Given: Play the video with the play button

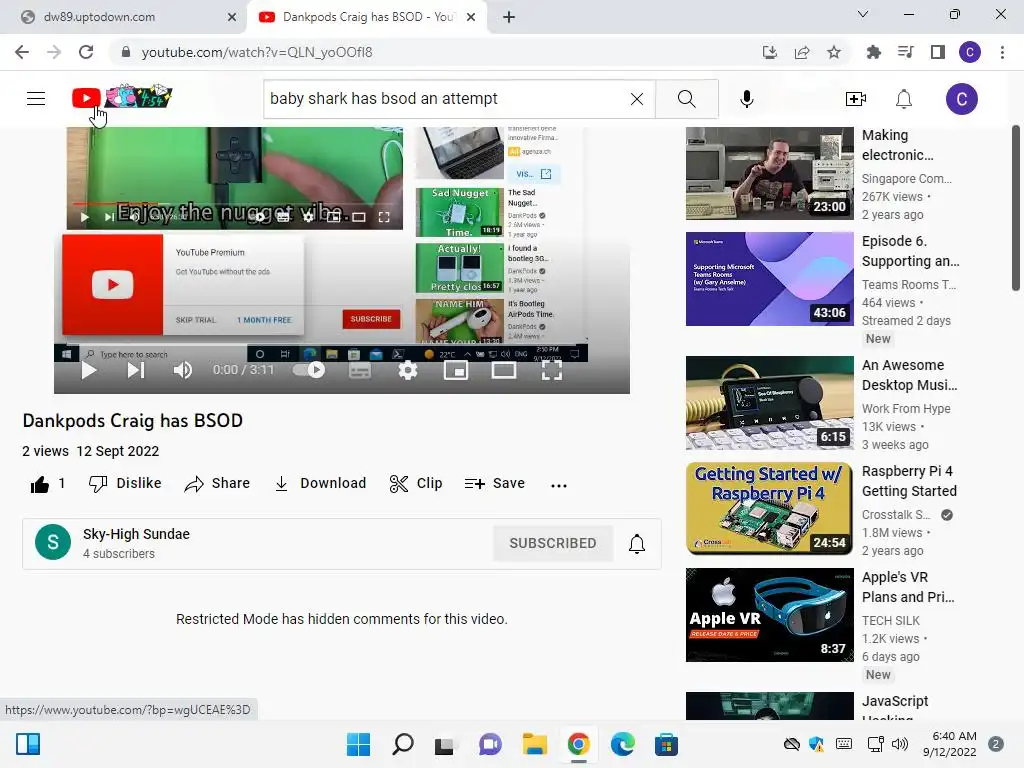Looking at the screenshot, I should (x=89, y=370).
